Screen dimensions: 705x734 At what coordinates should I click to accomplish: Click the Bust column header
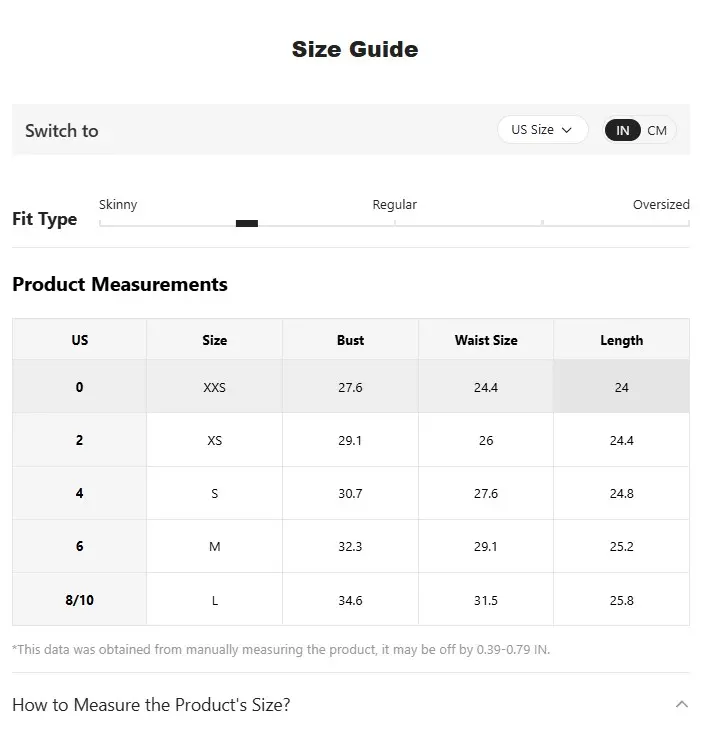point(350,340)
